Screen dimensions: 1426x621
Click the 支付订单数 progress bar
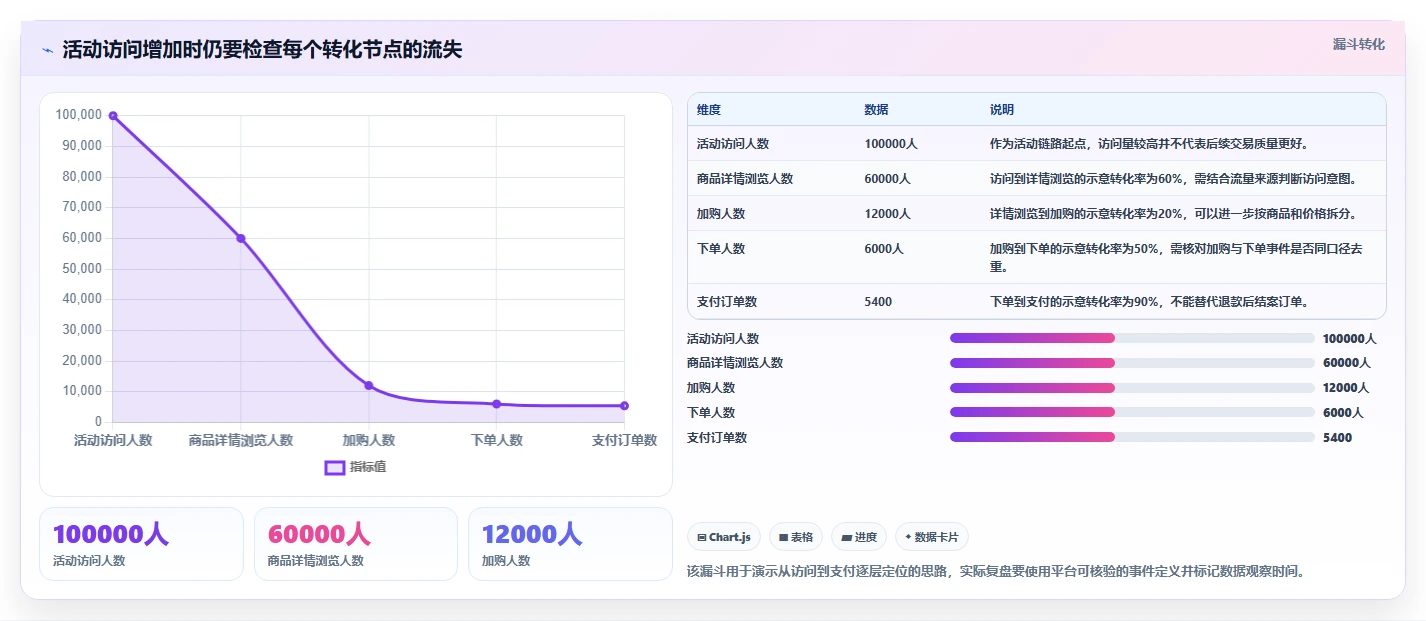1132,437
